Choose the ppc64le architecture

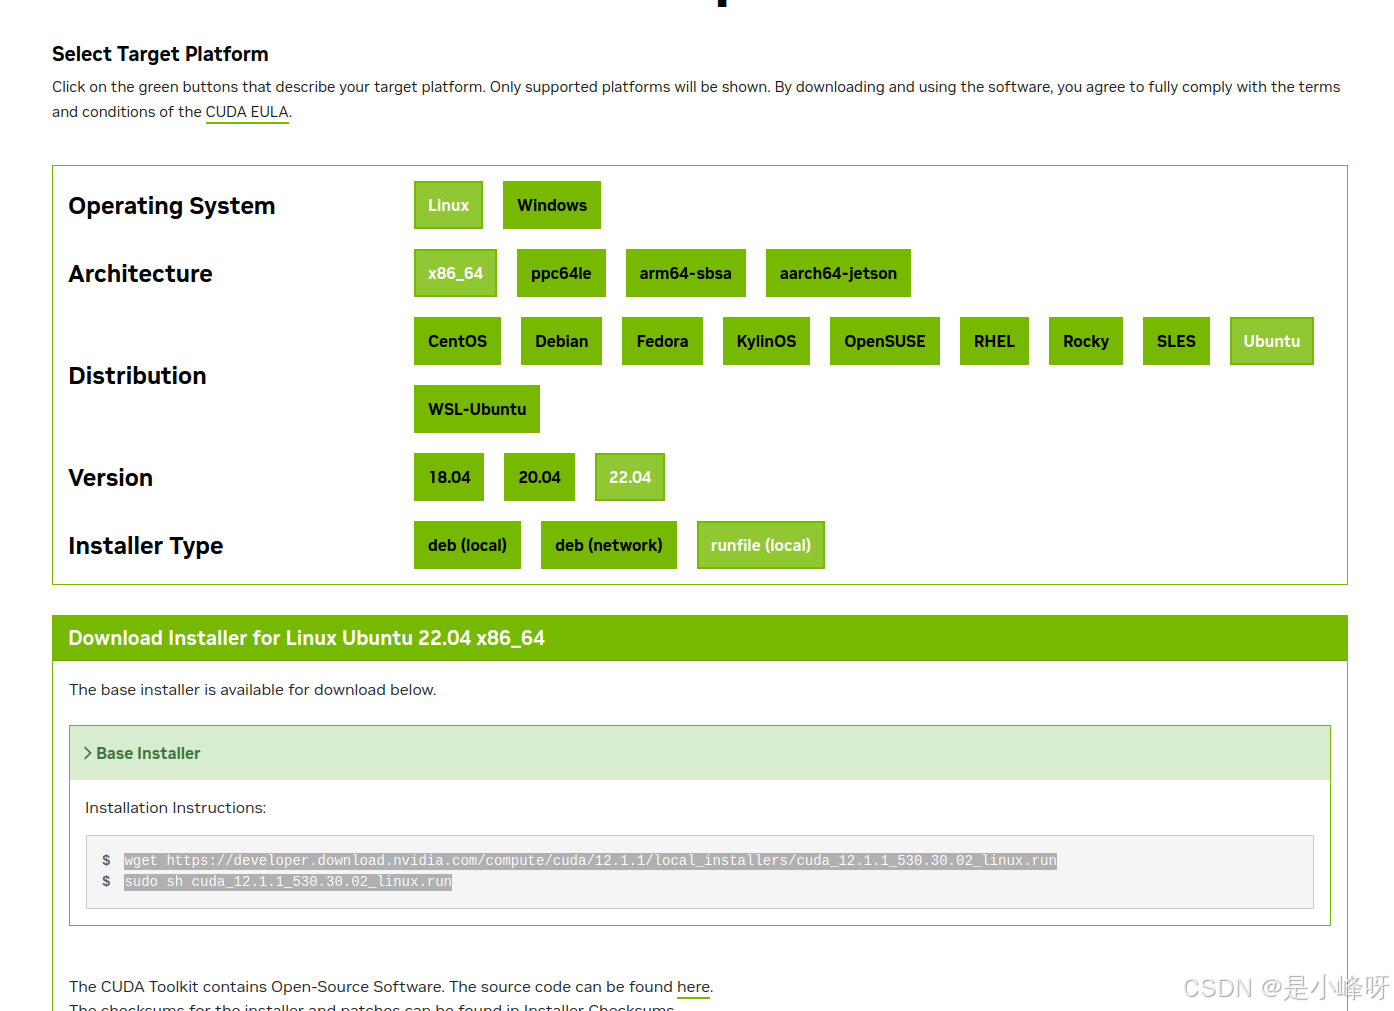[x=561, y=273]
